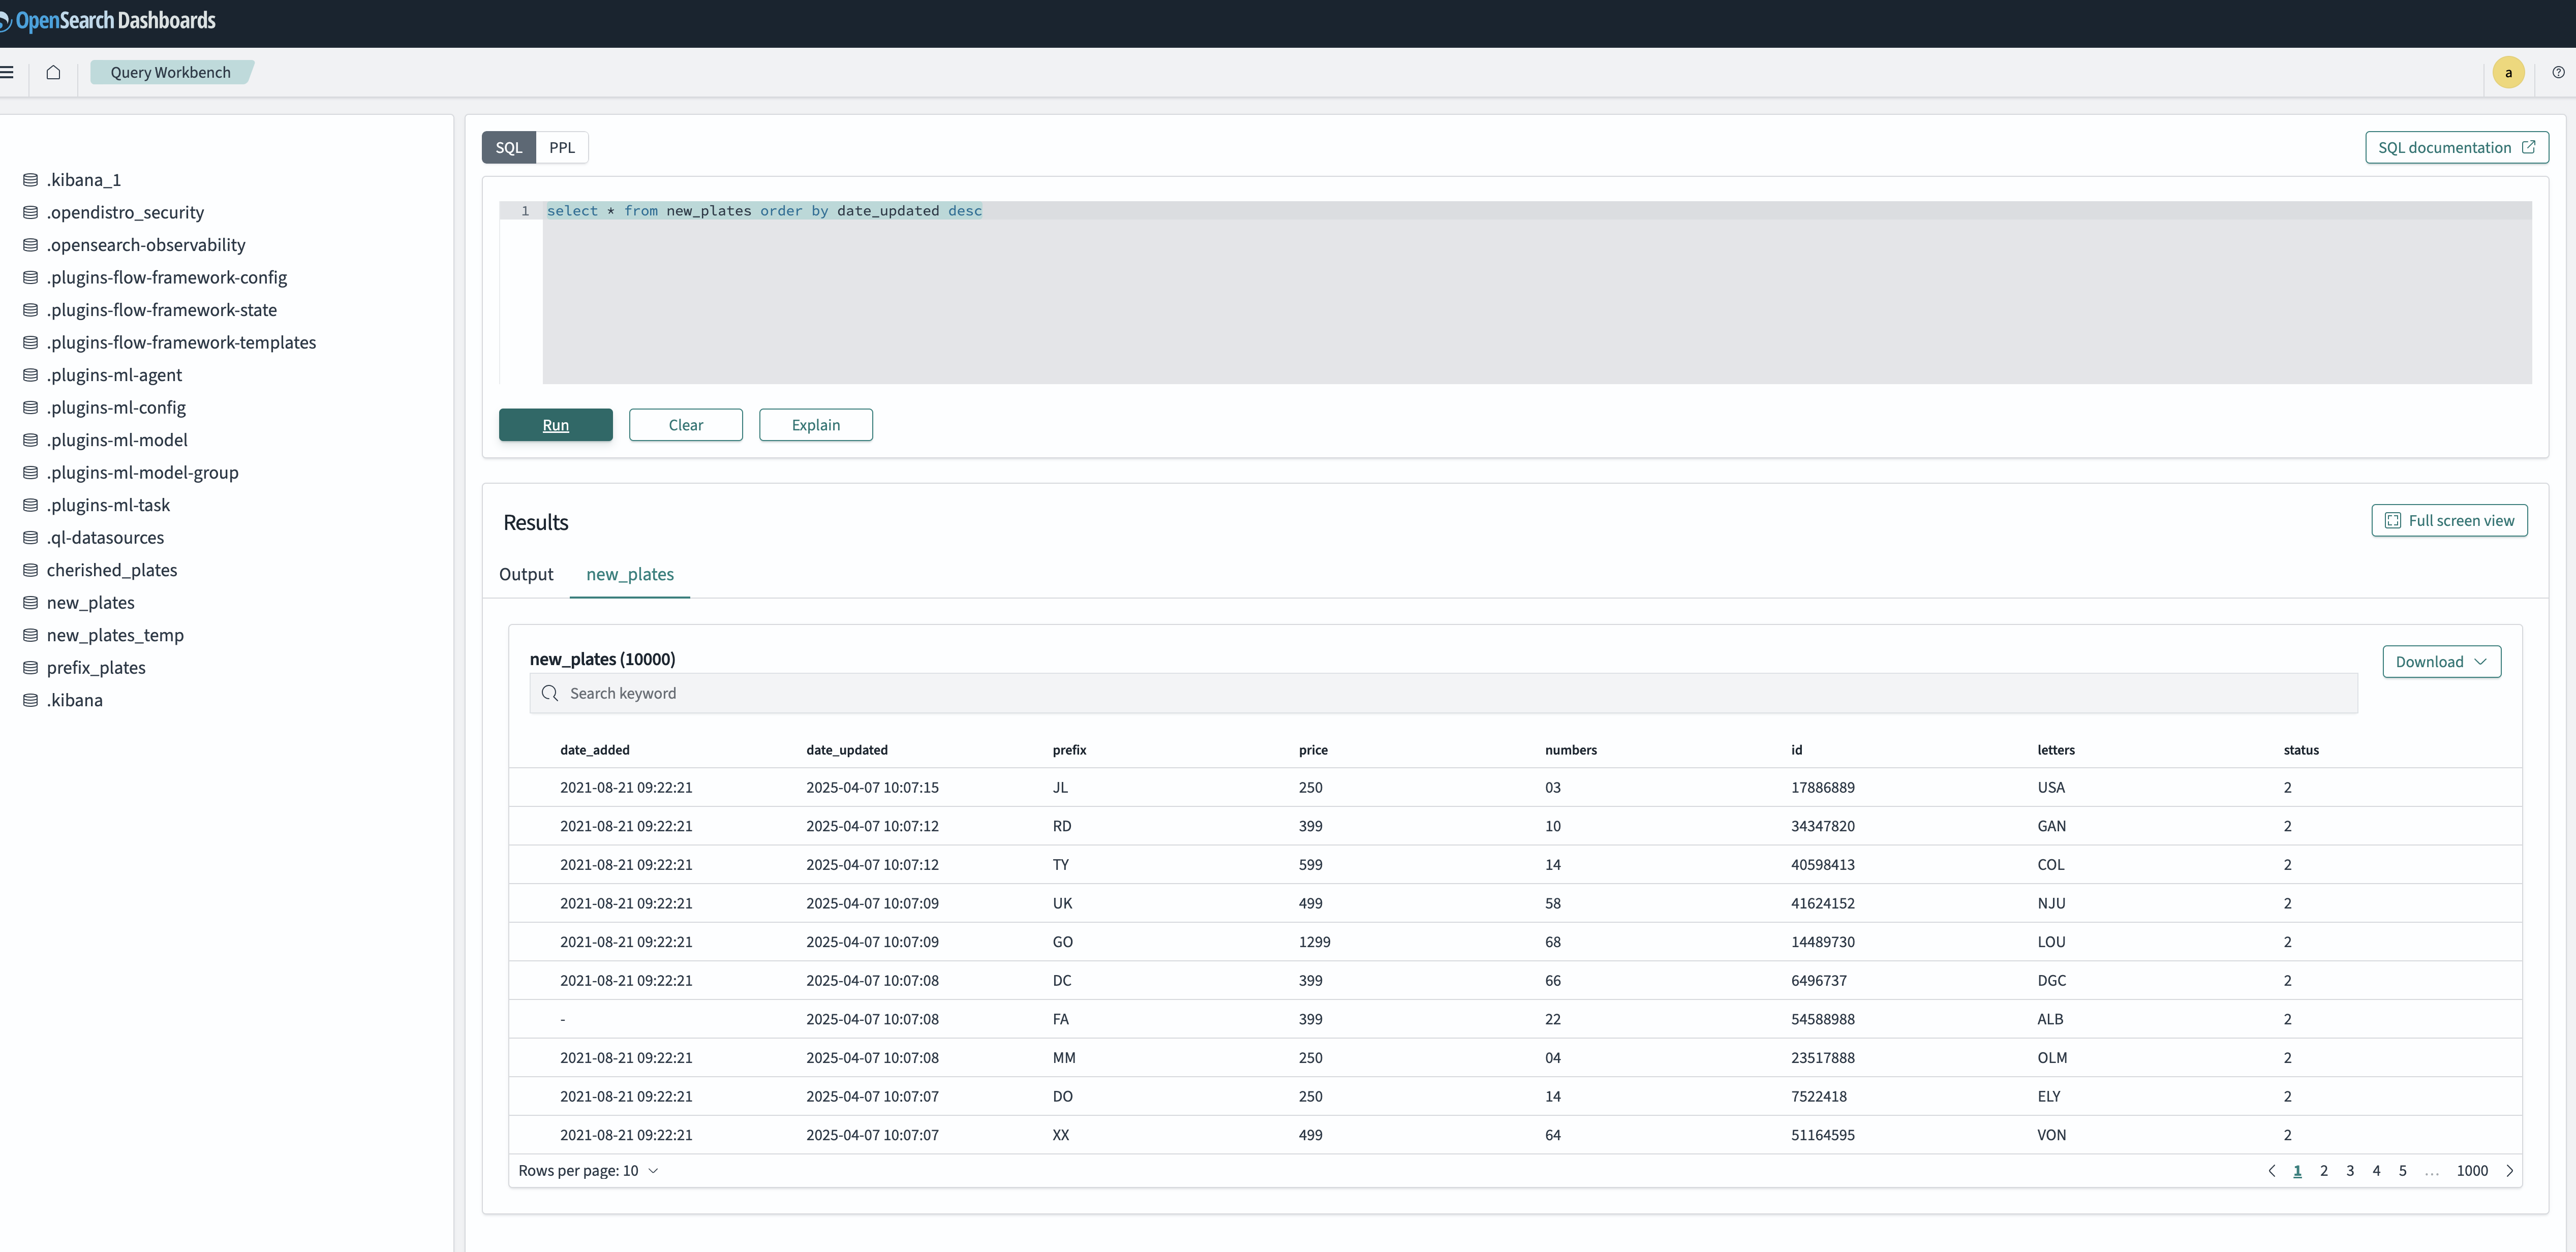Go to results page 4
The width and height of the screenshot is (2576, 1252).
pyautogui.click(x=2376, y=1171)
